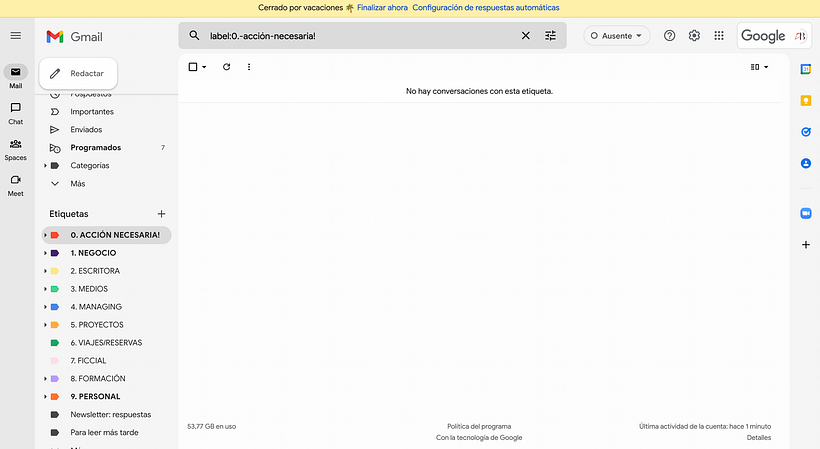Open the Para leer más tarde label
820x449 pixels.
pos(106,432)
